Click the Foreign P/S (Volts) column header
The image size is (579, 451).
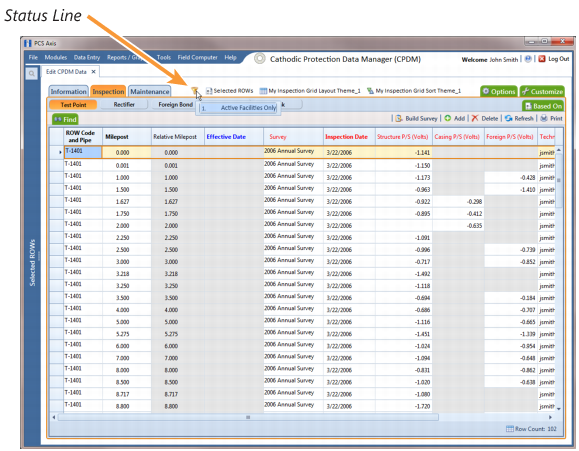tap(511, 137)
